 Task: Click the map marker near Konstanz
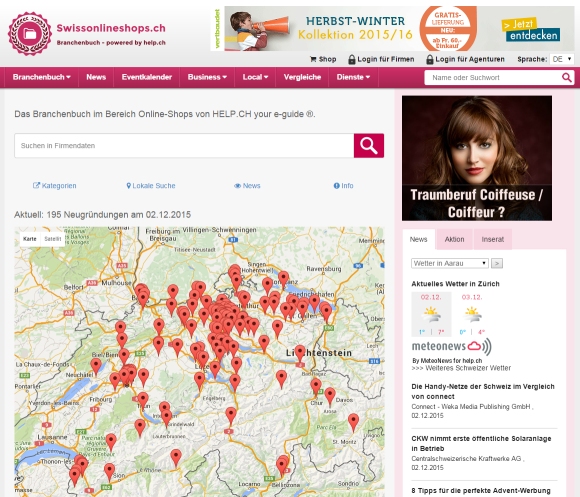point(283,280)
